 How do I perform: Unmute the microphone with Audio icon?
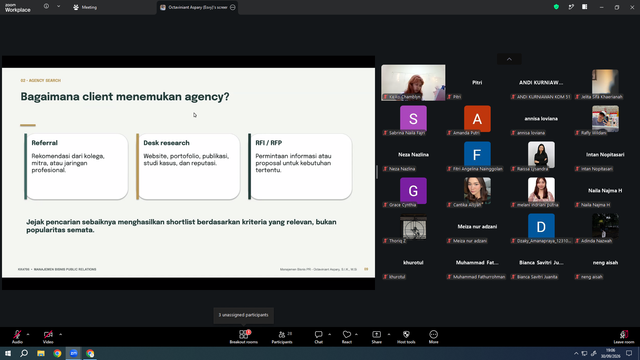(17, 336)
